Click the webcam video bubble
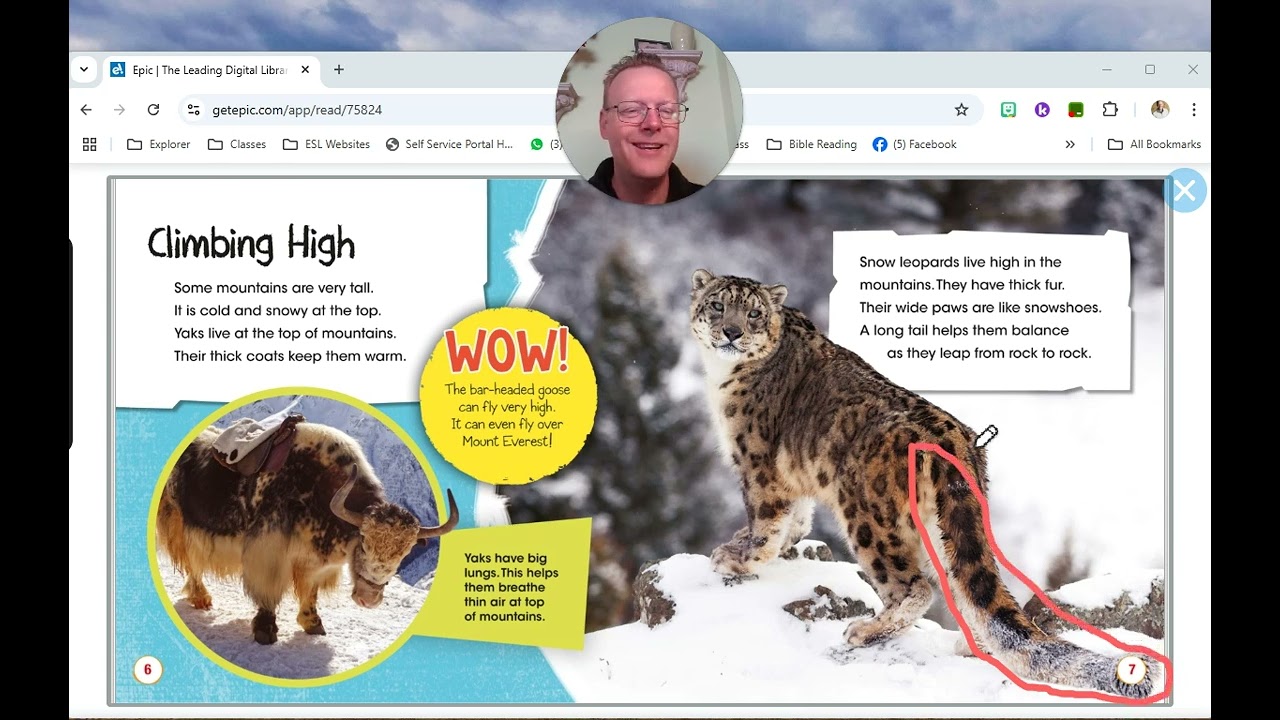 tap(649, 111)
